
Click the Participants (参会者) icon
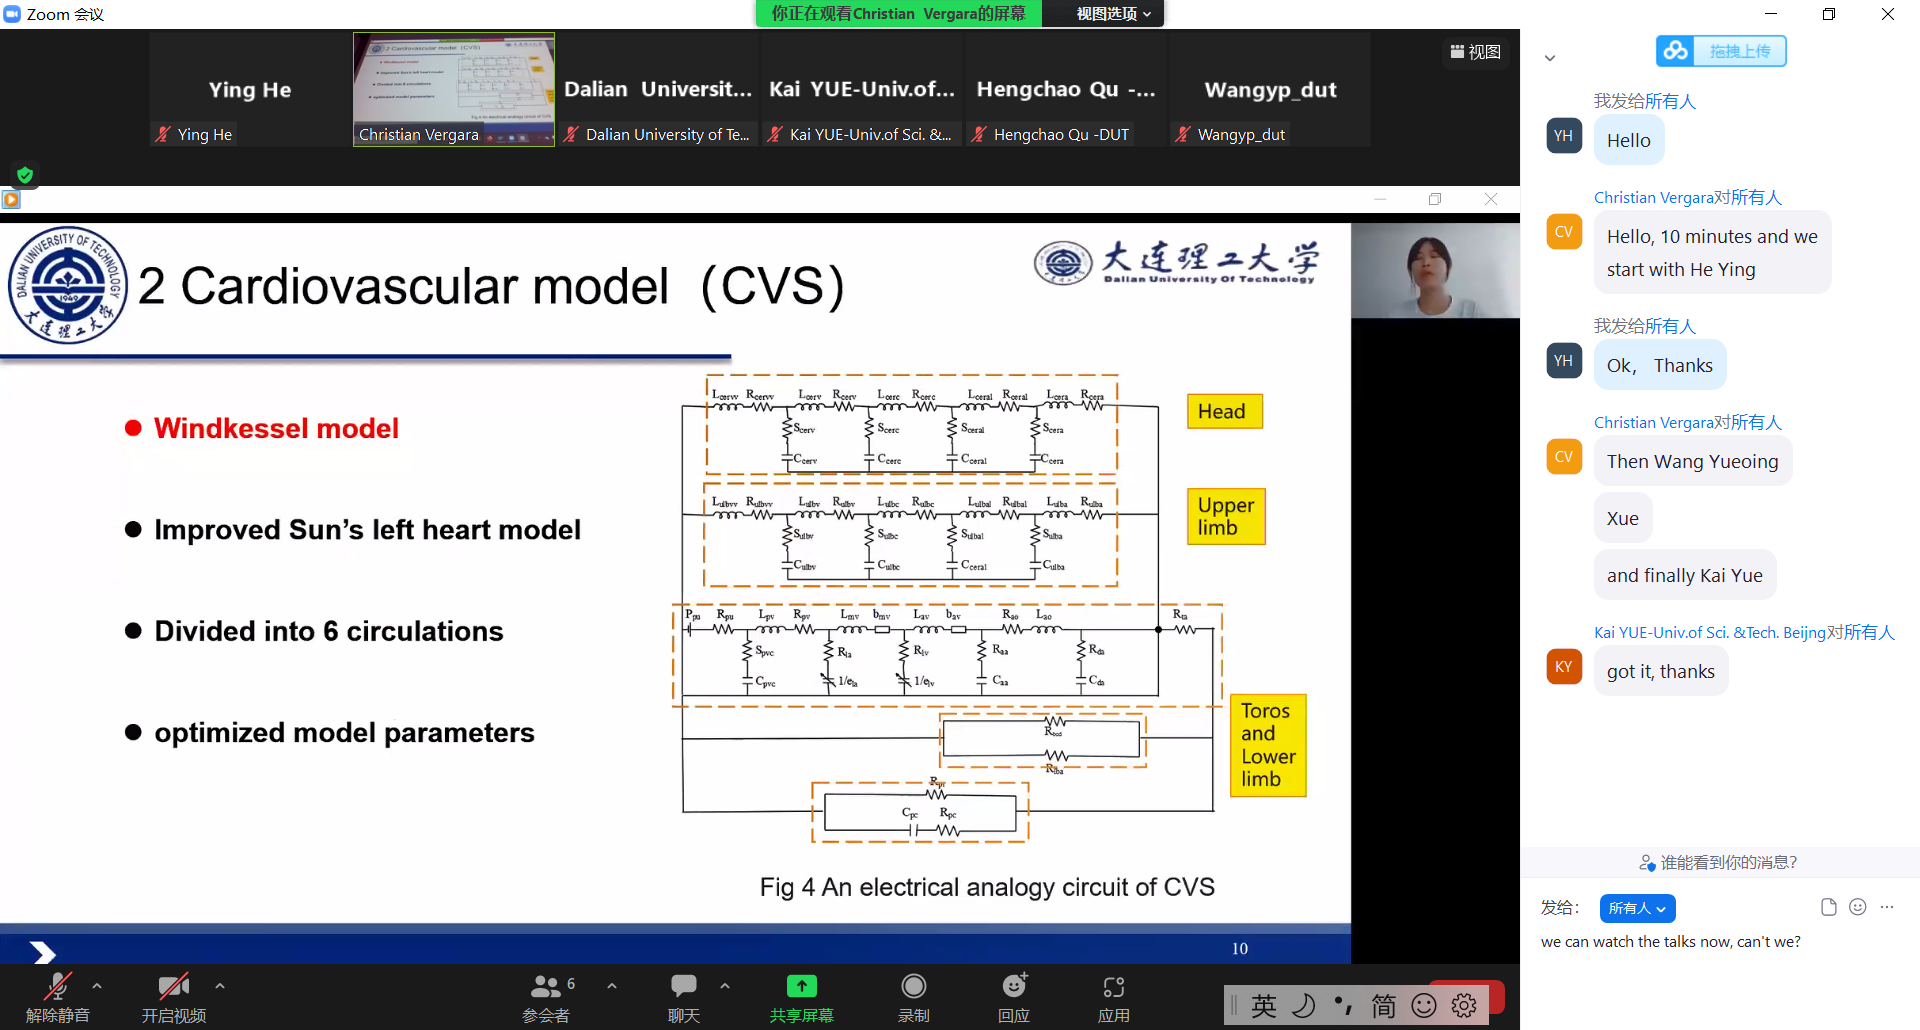tap(546, 988)
